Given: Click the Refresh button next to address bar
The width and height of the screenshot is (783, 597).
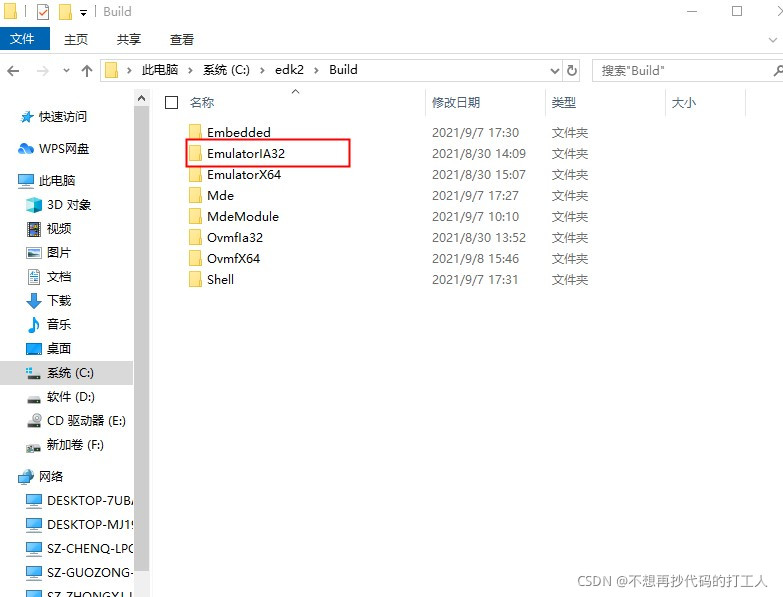Looking at the screenshot, I should coord(572,70).
